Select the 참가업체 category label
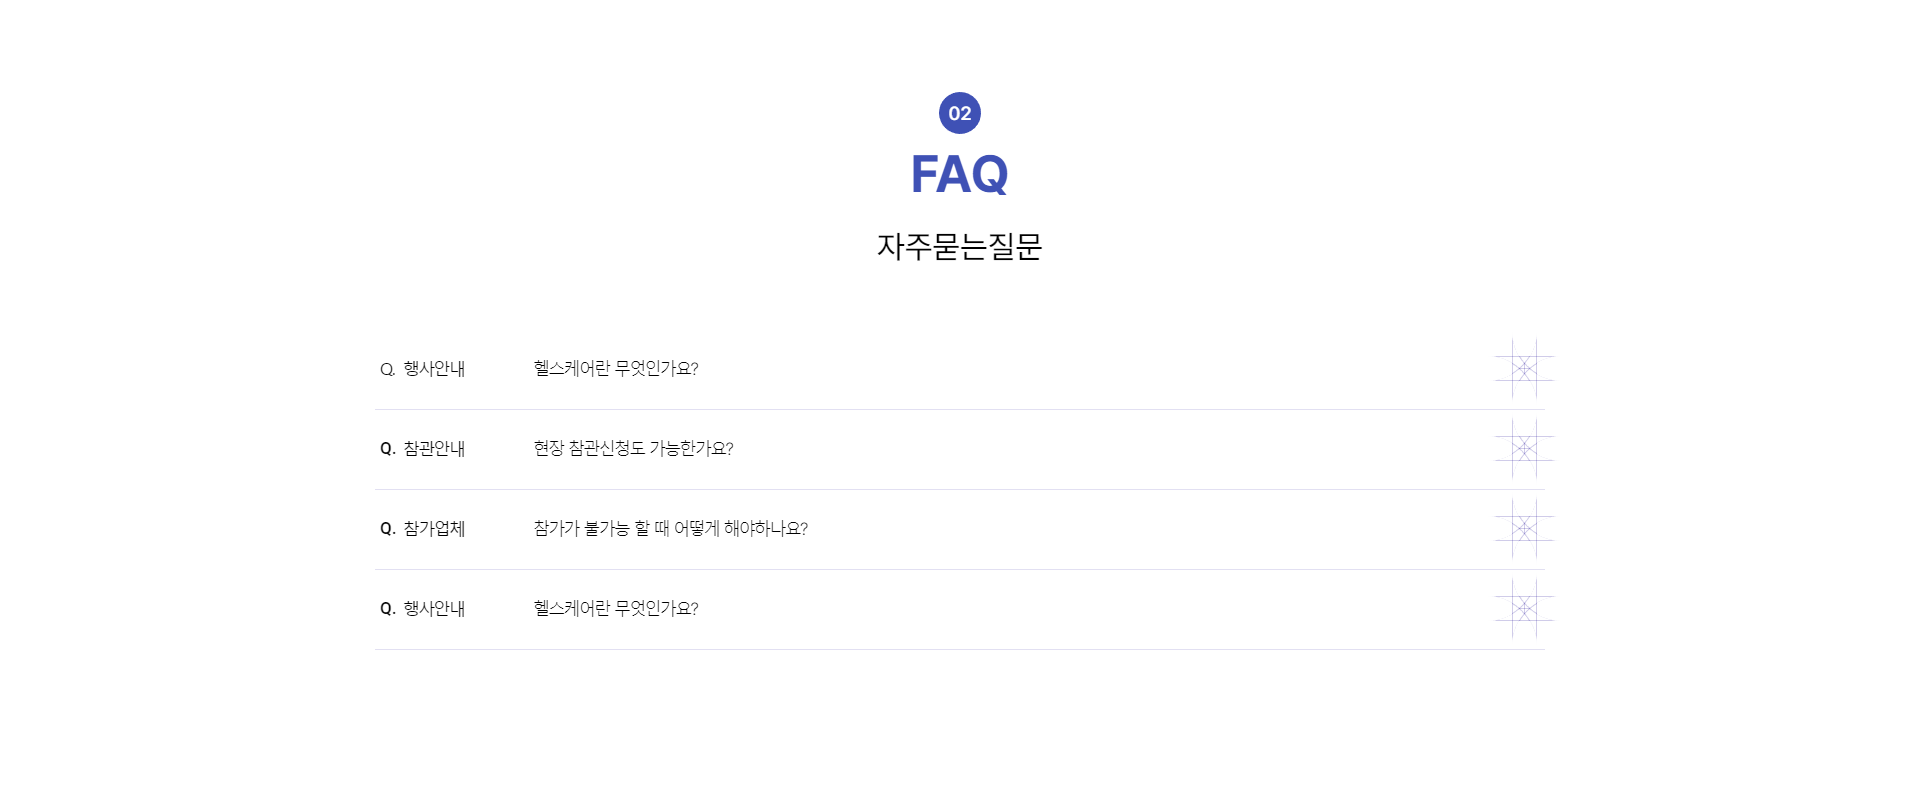This screenshot has height=792, width=1920. tap(434, 529)
